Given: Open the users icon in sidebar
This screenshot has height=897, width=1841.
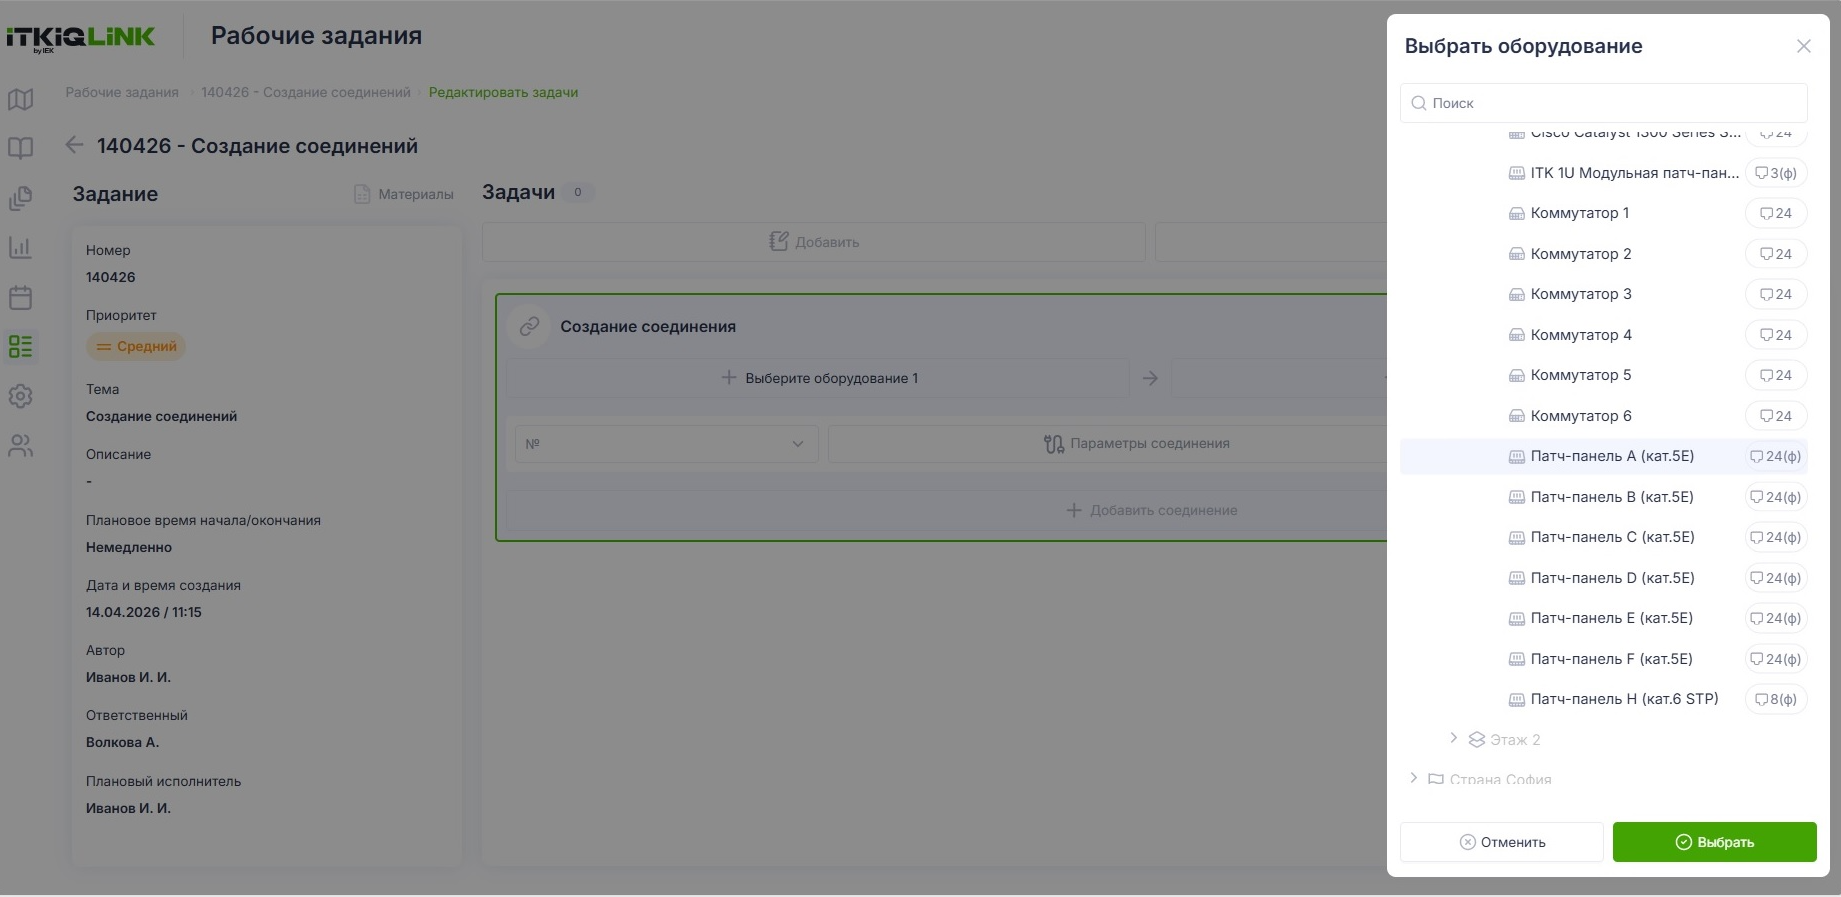Looking at the screenshot, I should tap(20, 446).
